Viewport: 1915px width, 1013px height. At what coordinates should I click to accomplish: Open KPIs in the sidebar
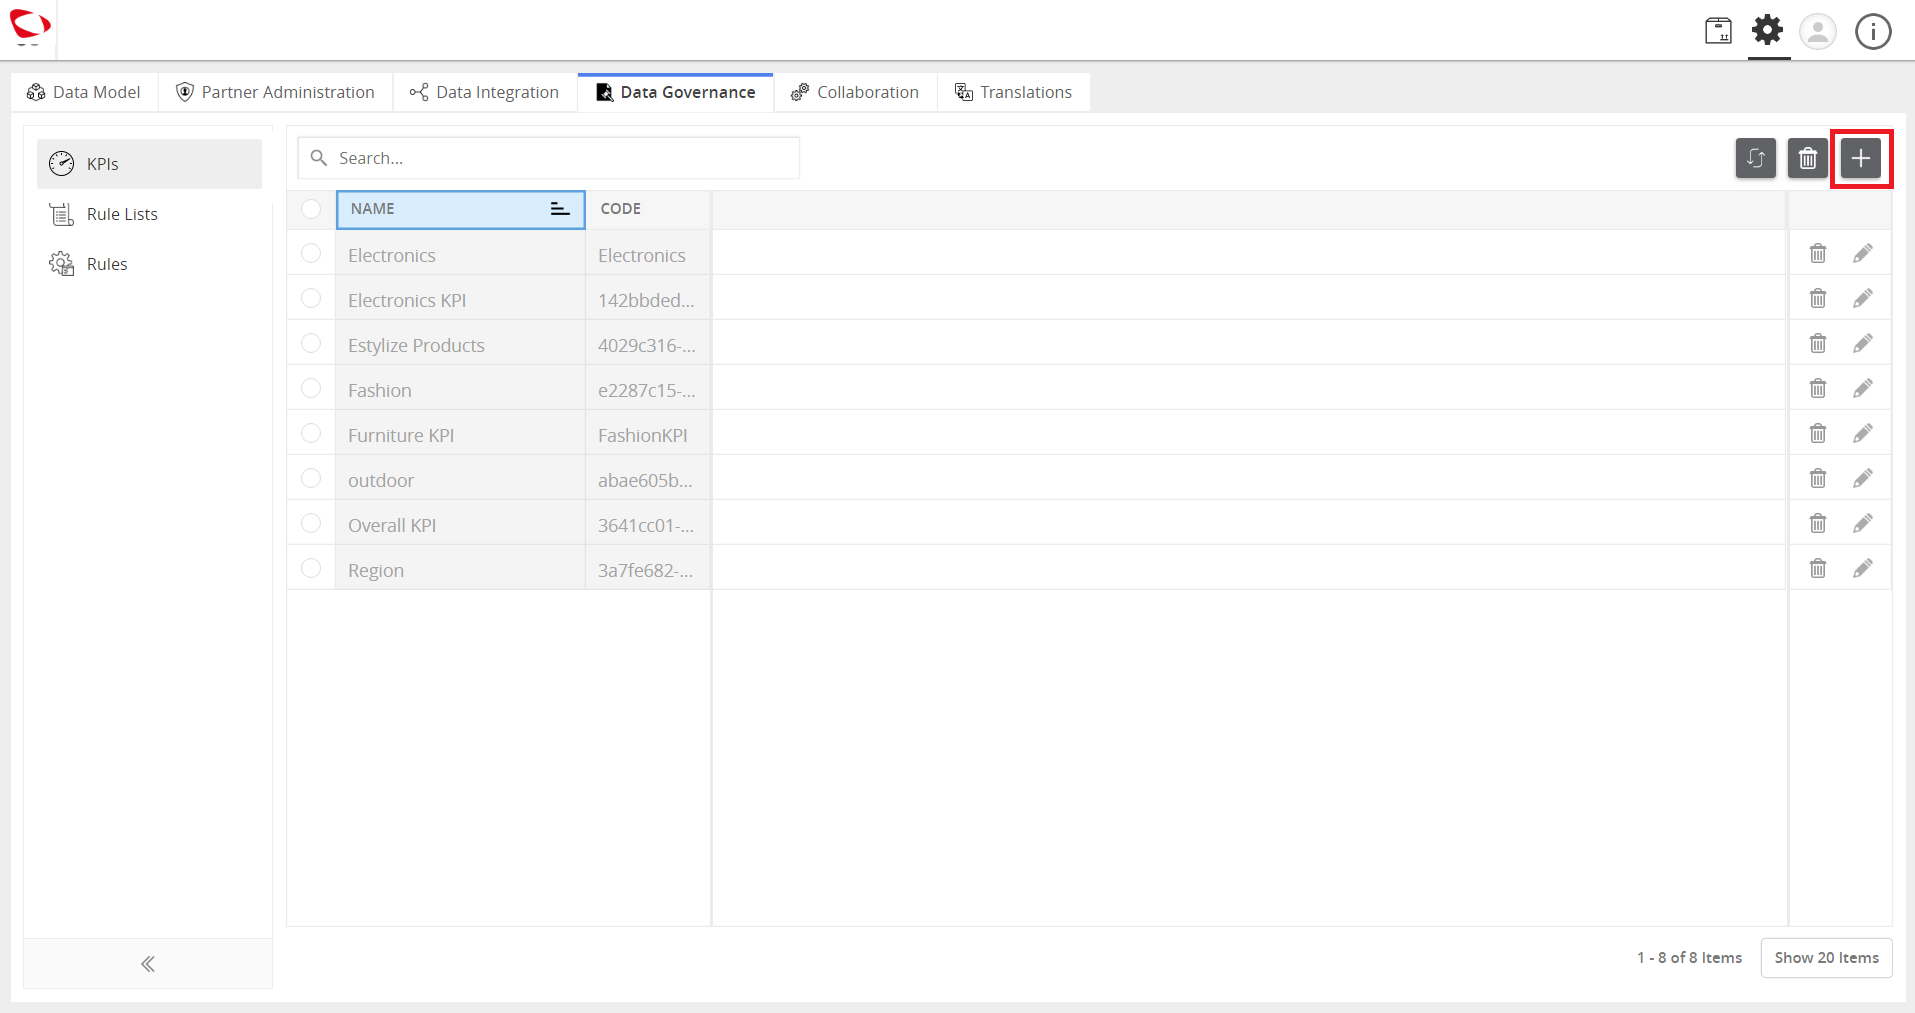tap(149, 164)
